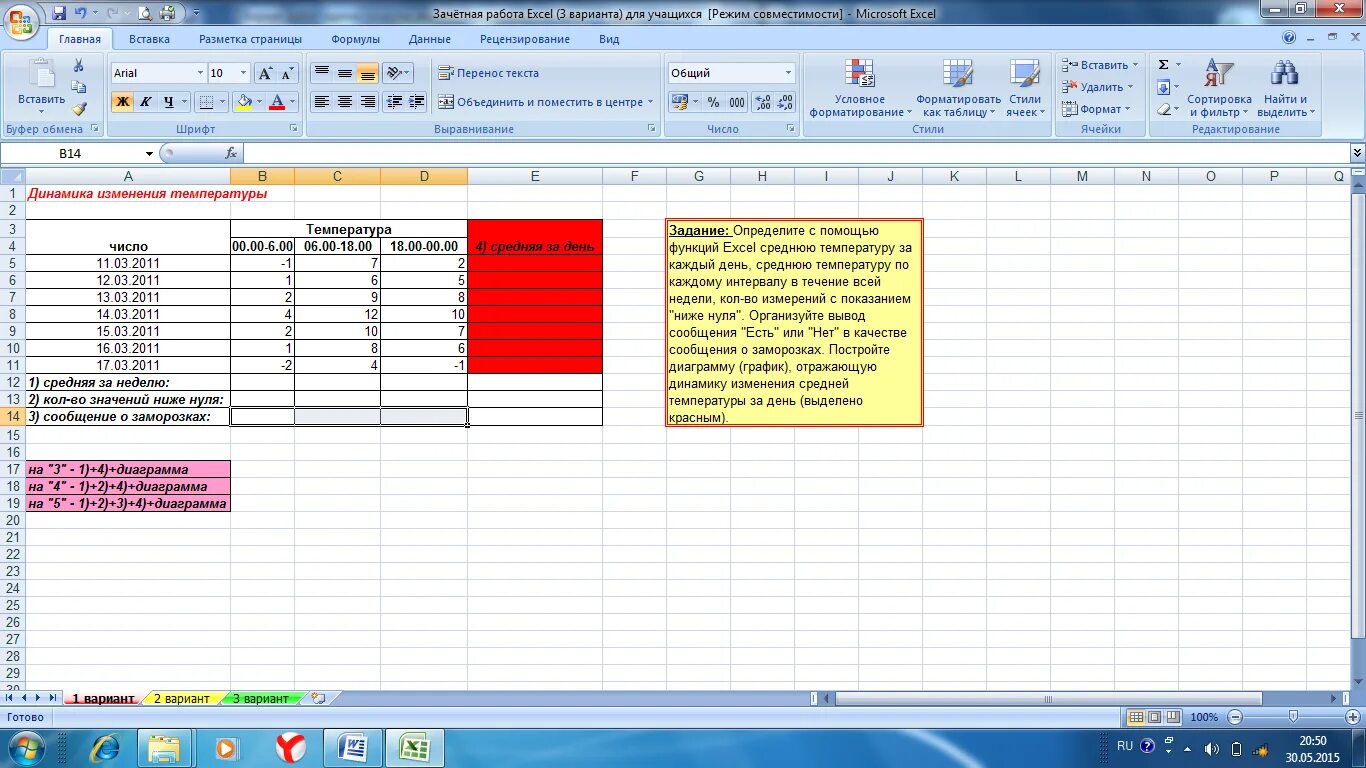Click the AutoSum sigma icon
This screenshot has width=1366, height=768.
pyautogui.click(x=1163, y=65)
